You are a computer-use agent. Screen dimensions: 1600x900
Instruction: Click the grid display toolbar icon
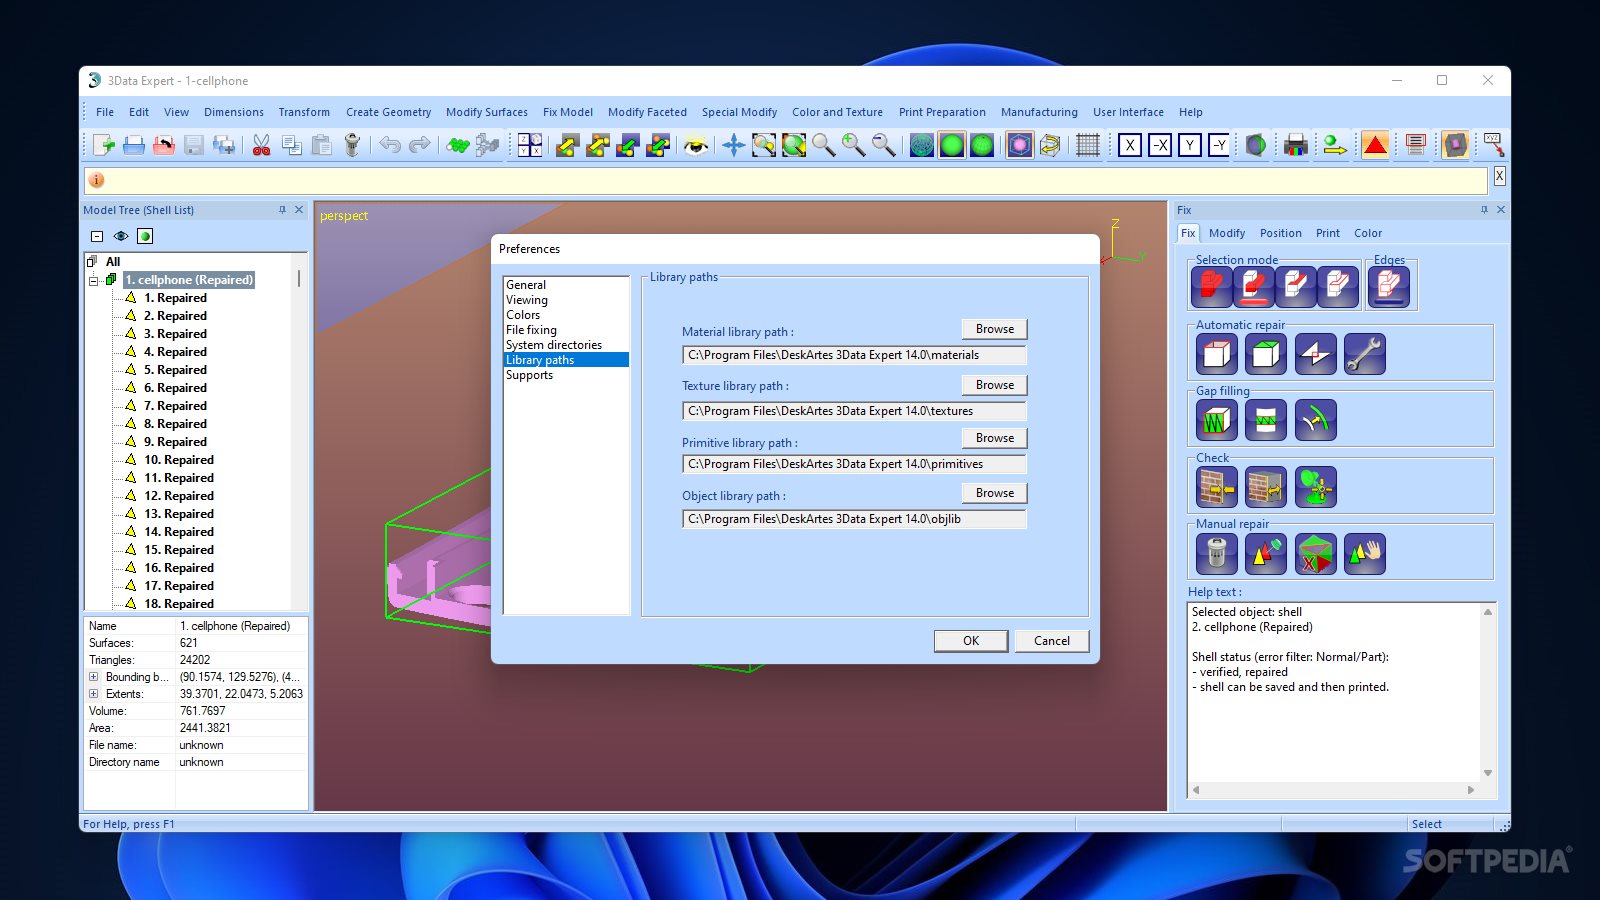(x=1088, y=145)
